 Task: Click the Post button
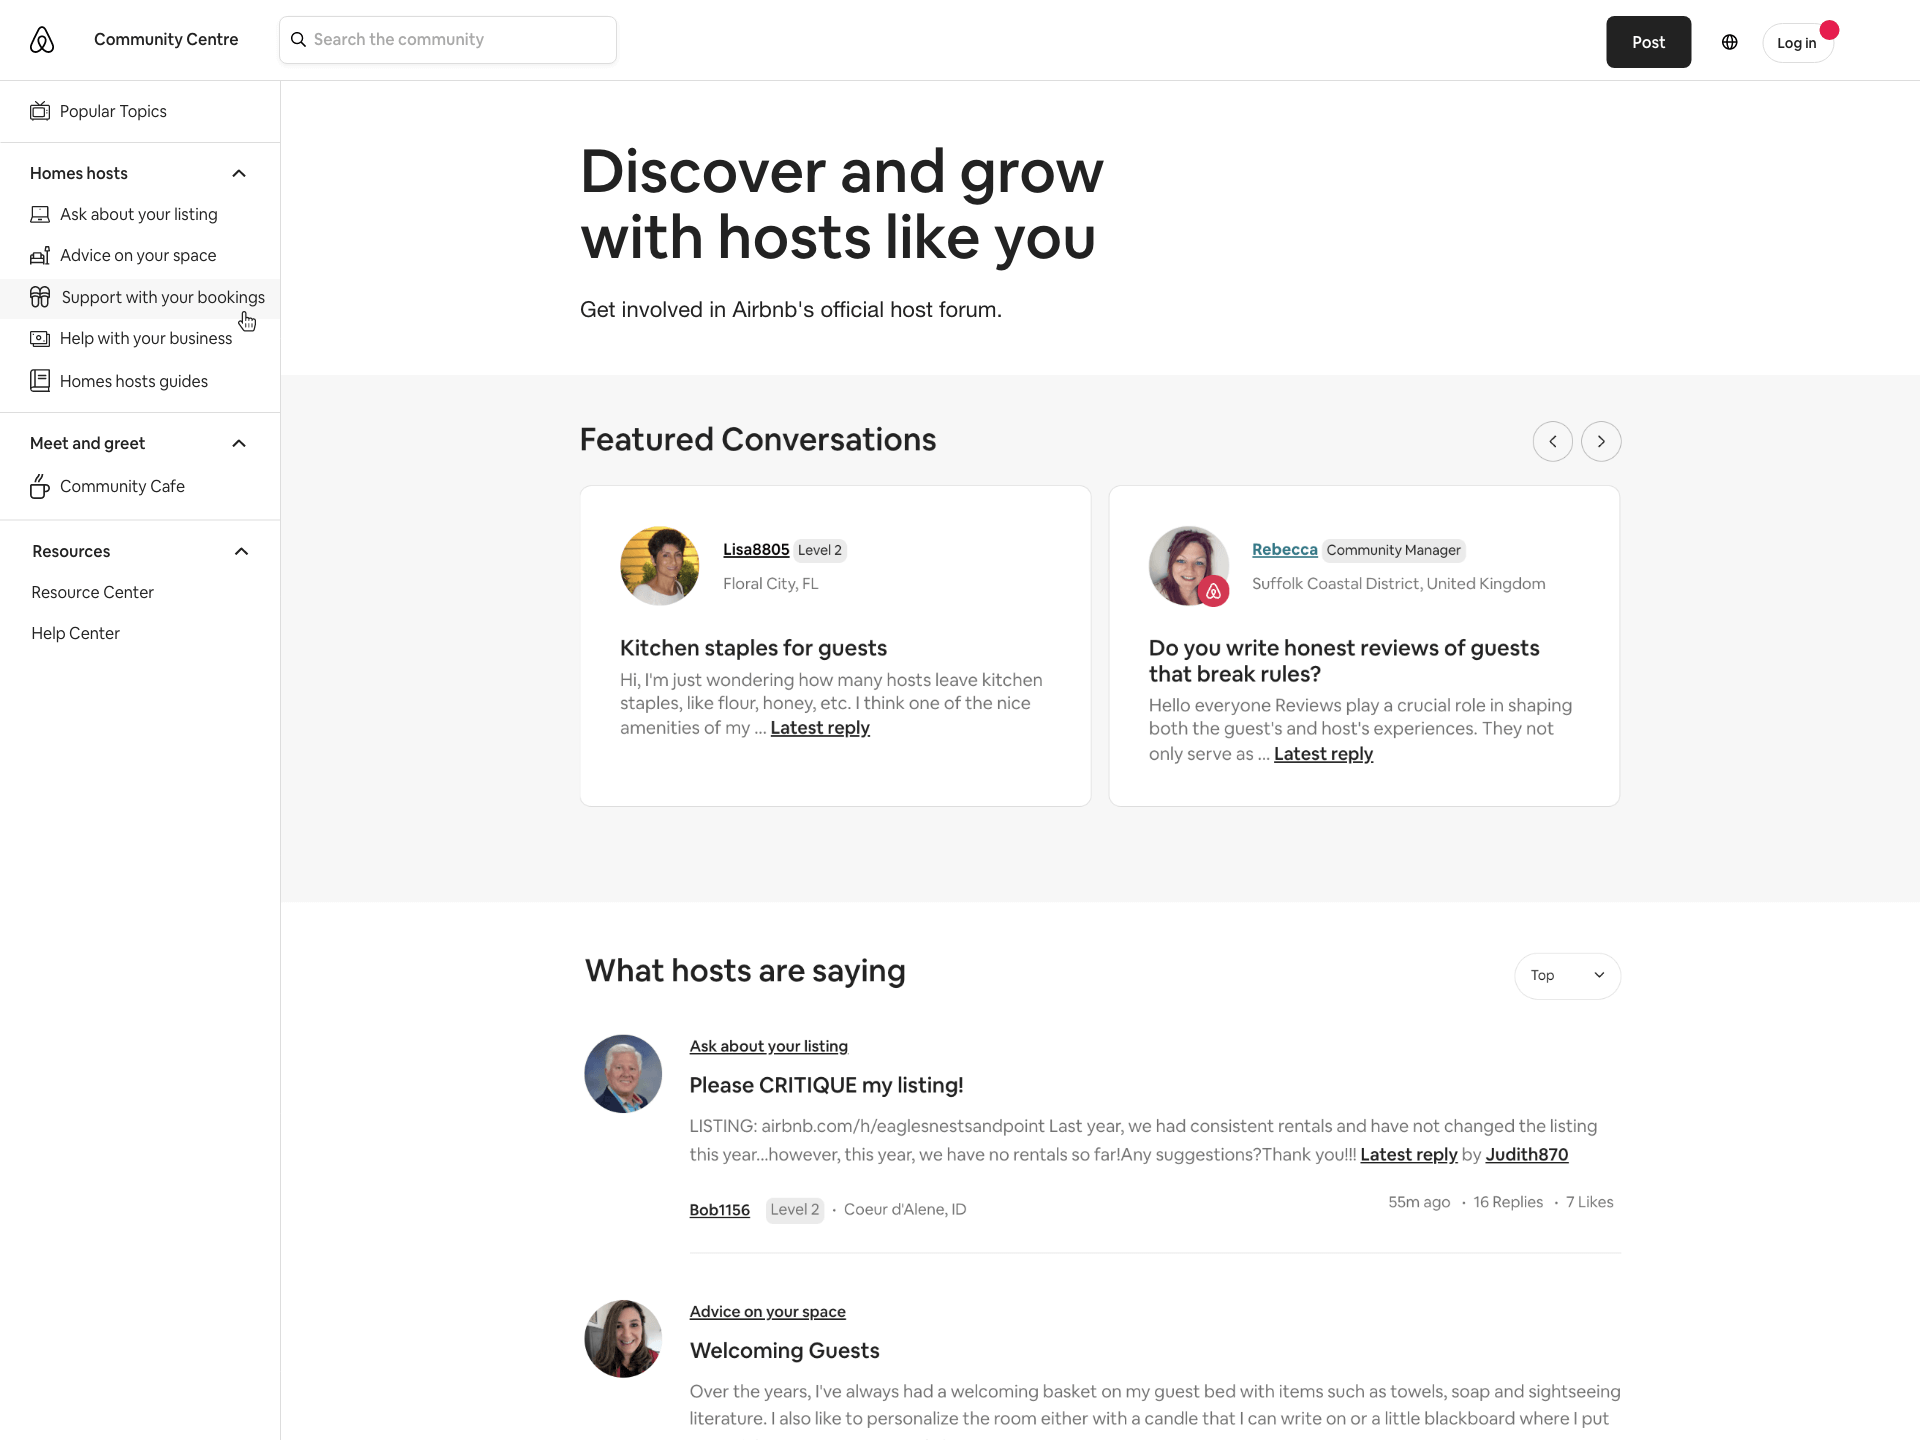pos(1647,42)
